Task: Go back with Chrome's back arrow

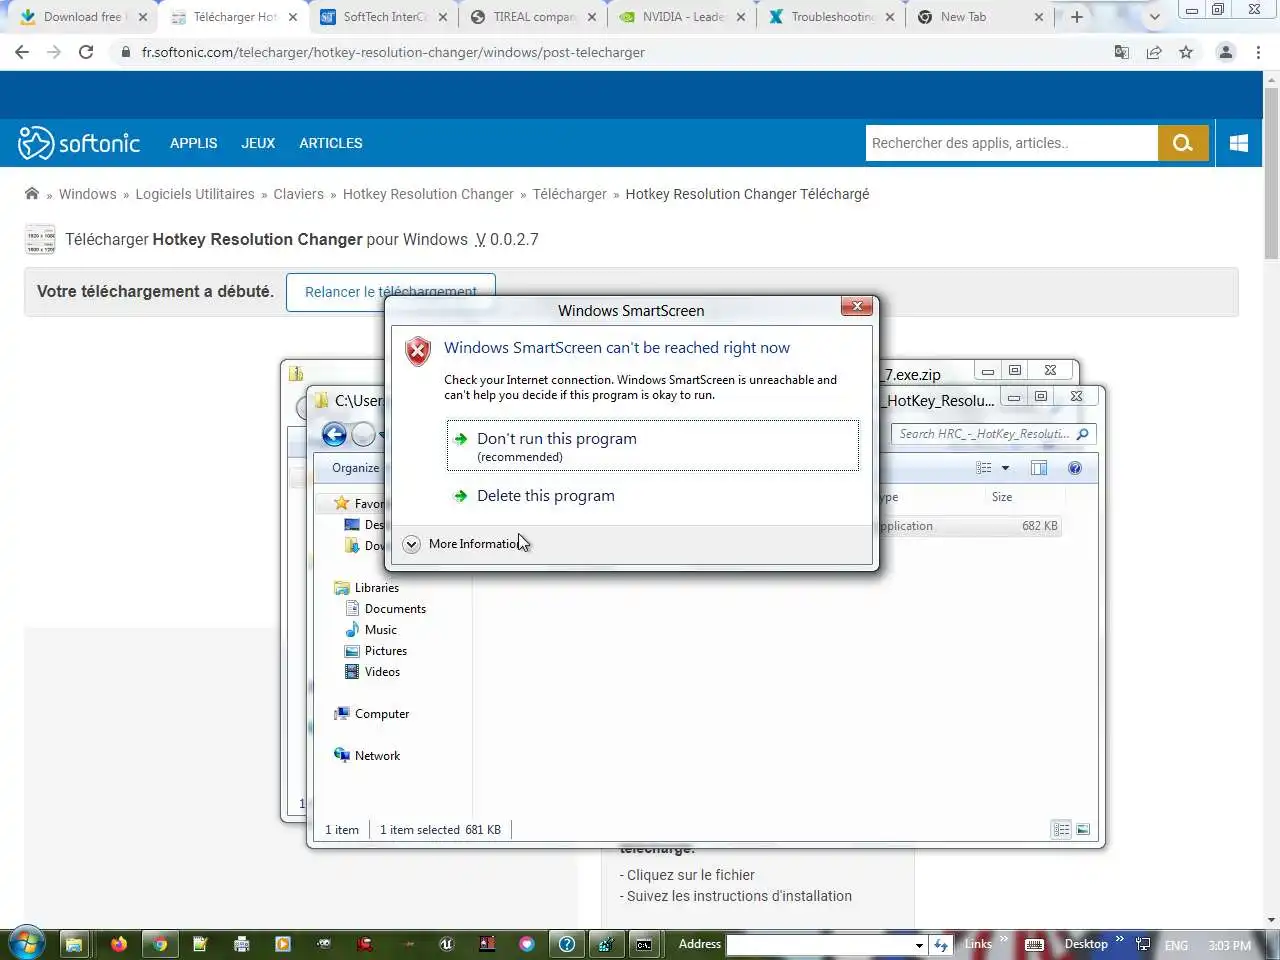Action: click(x=22, y=52)
